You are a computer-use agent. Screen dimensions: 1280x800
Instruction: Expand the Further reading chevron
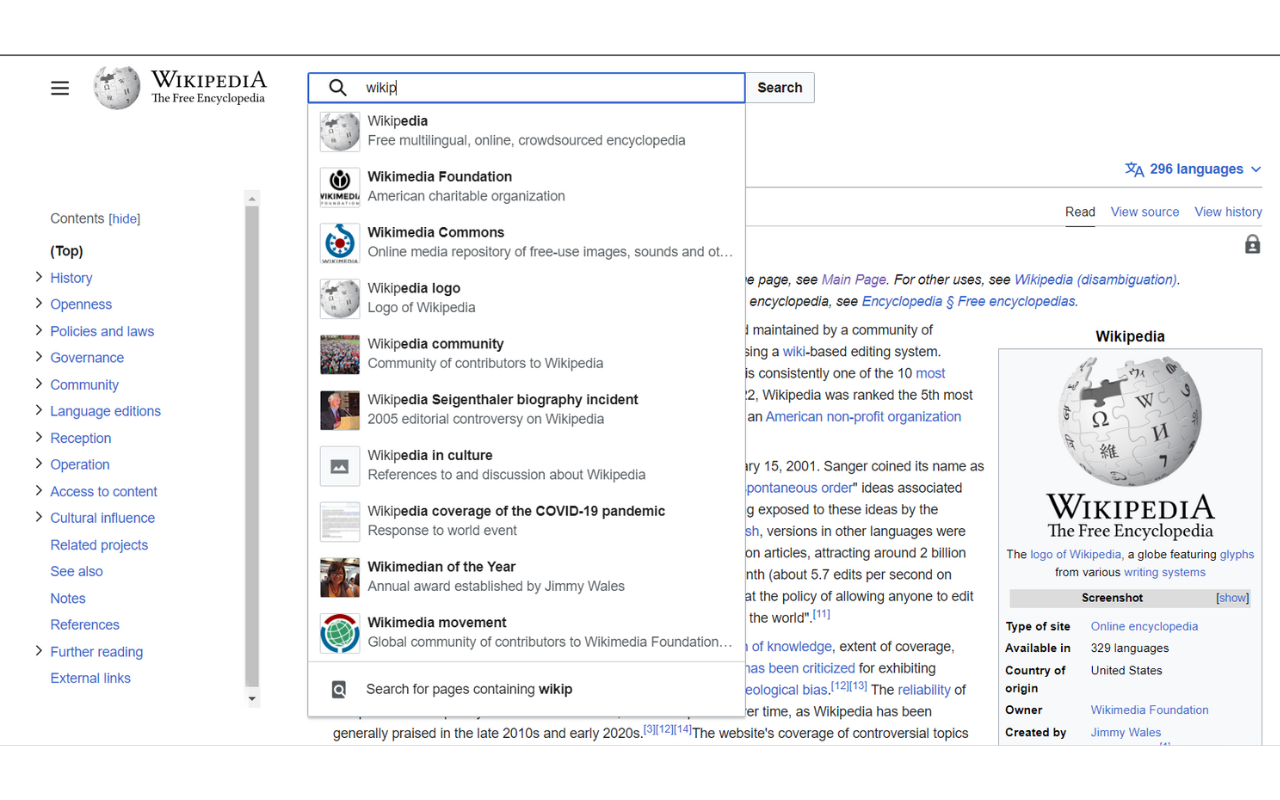tap(39, 651)
